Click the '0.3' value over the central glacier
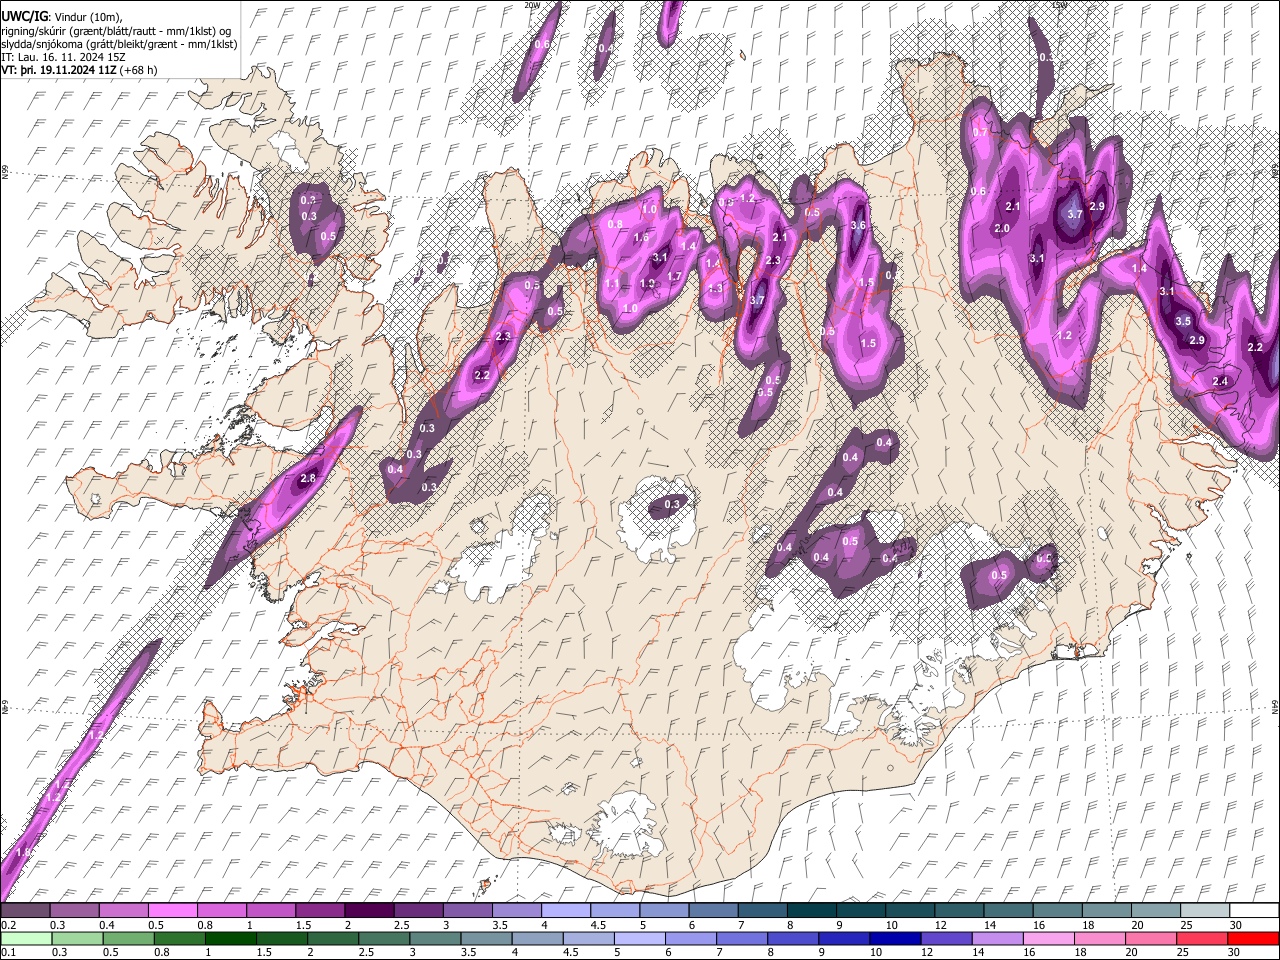 pos(672,505)
